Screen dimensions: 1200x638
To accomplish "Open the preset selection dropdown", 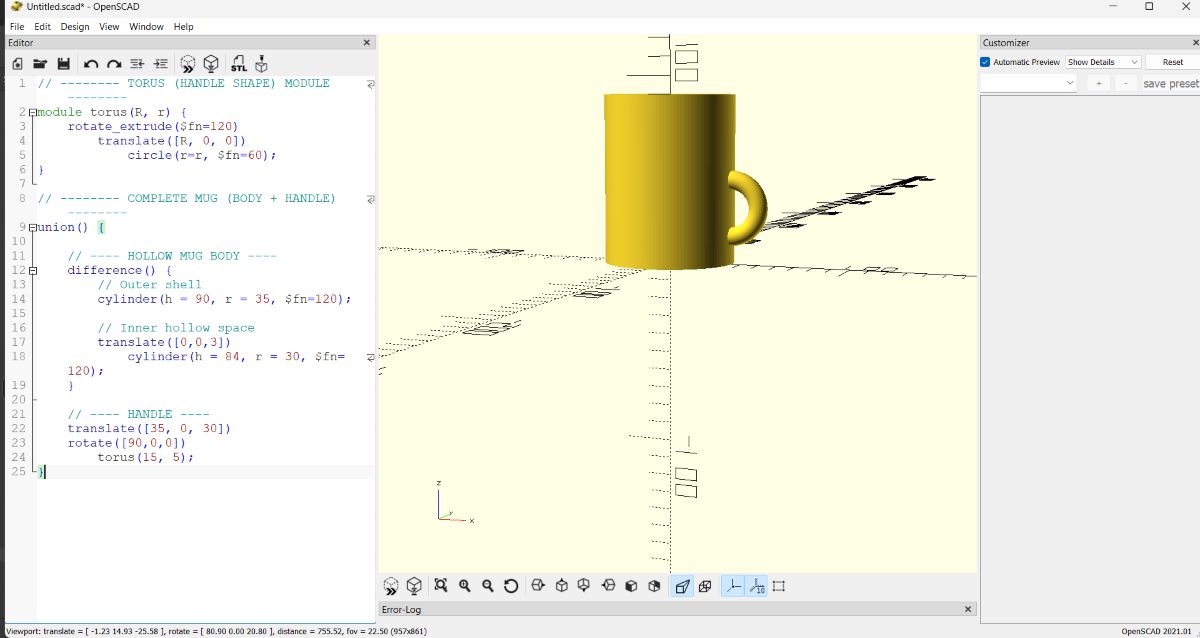I will point(1027,82).
